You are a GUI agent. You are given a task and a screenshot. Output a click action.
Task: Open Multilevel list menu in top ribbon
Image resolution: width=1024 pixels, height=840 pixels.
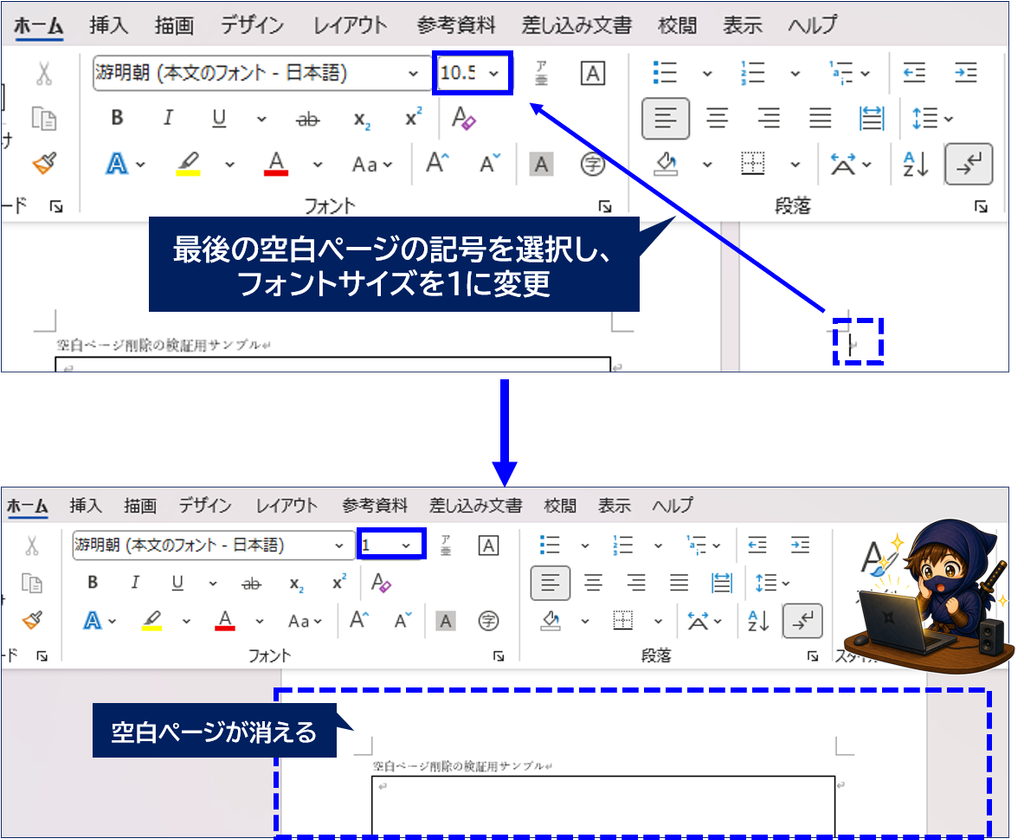pos(848,73)
